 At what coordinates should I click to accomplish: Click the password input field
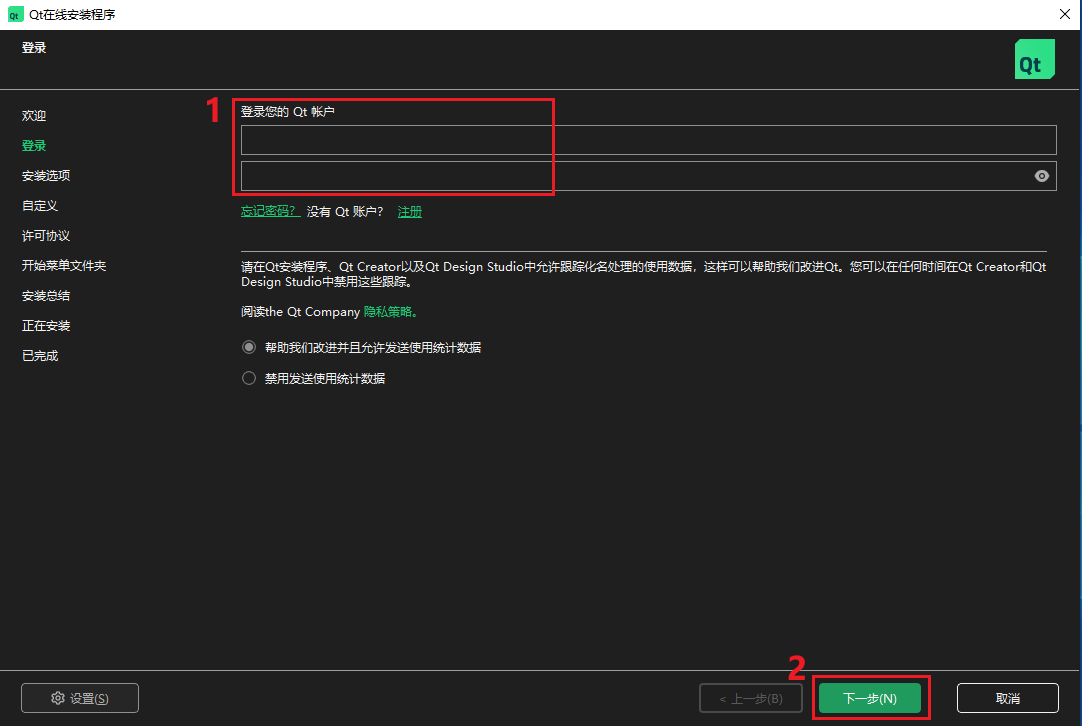pyautogui.click(x=648, y=176)
